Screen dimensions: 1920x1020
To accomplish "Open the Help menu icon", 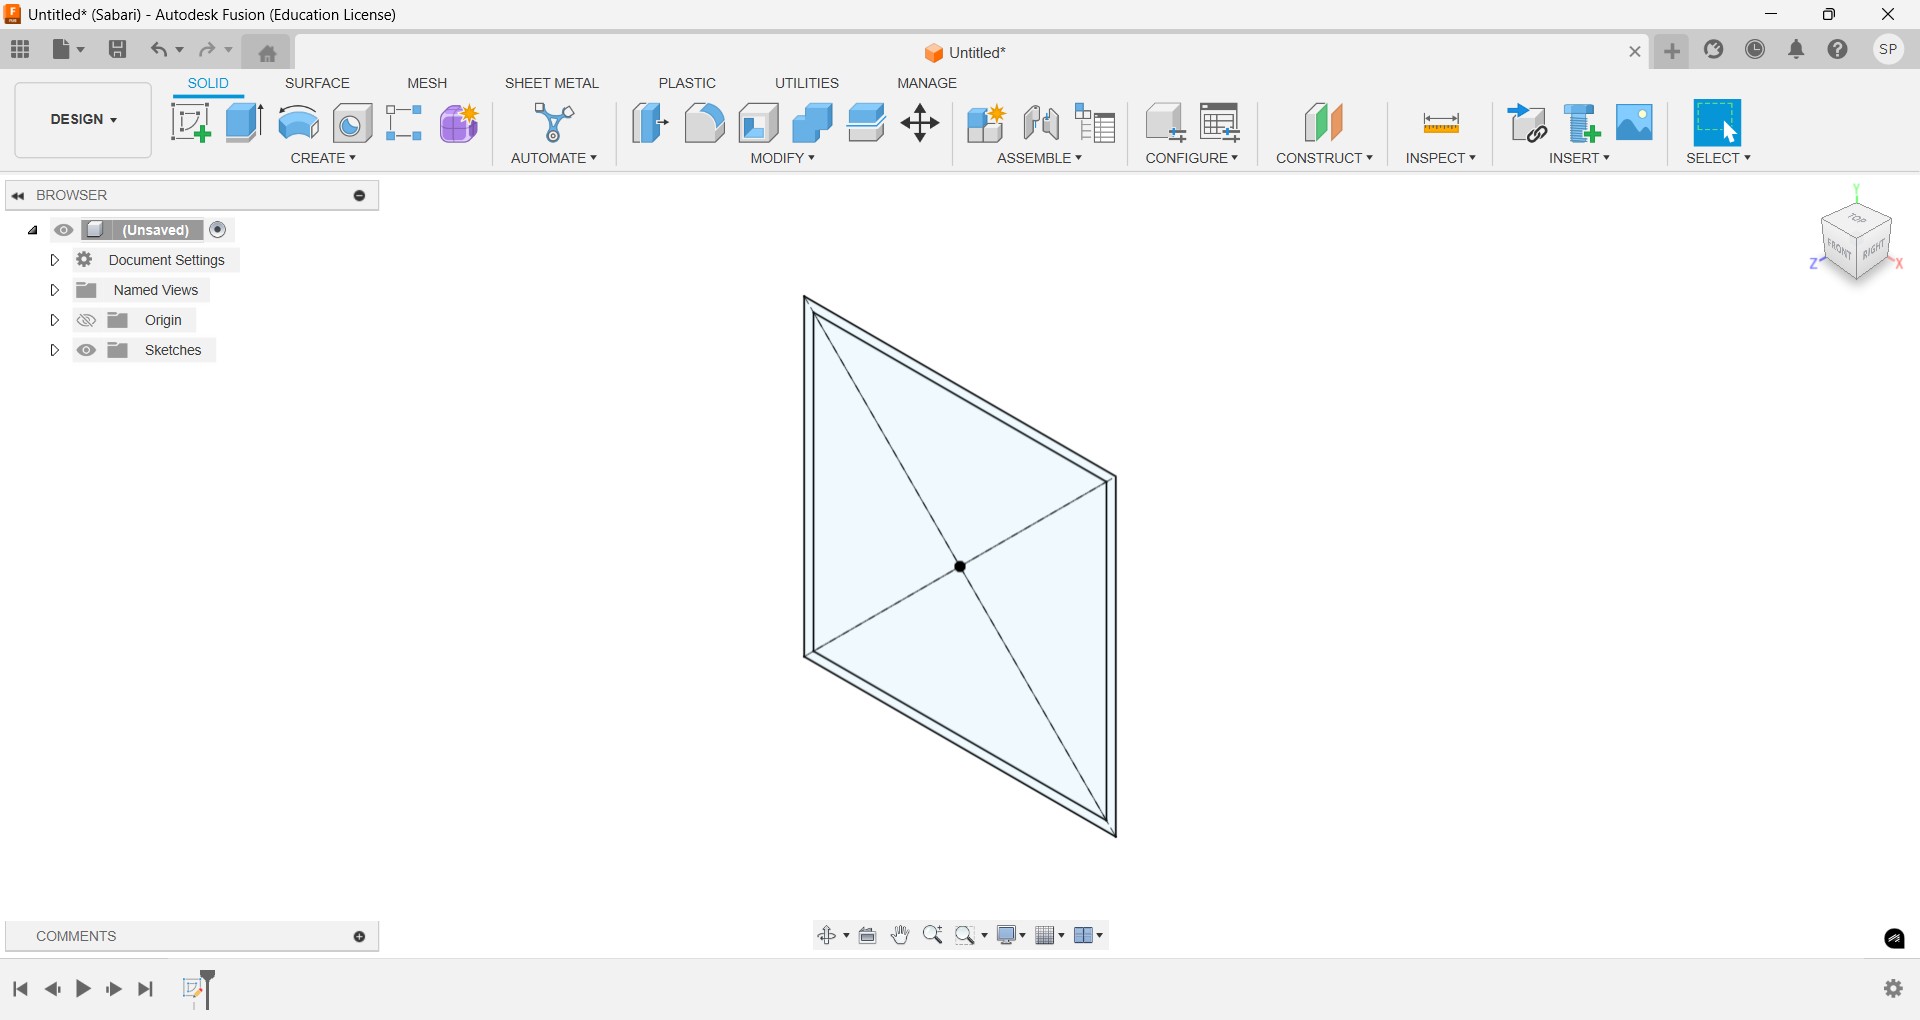I will pos(1839,50).
